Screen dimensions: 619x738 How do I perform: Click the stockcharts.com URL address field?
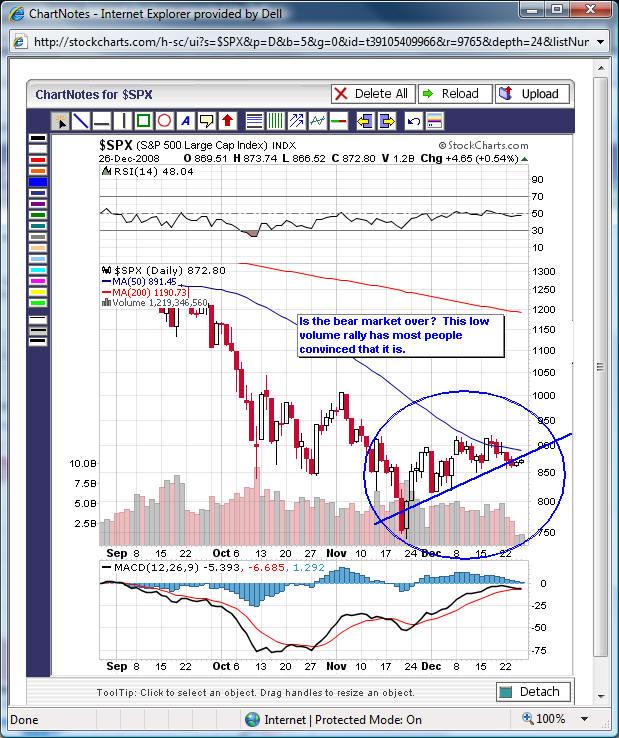(x=311, y=42)
